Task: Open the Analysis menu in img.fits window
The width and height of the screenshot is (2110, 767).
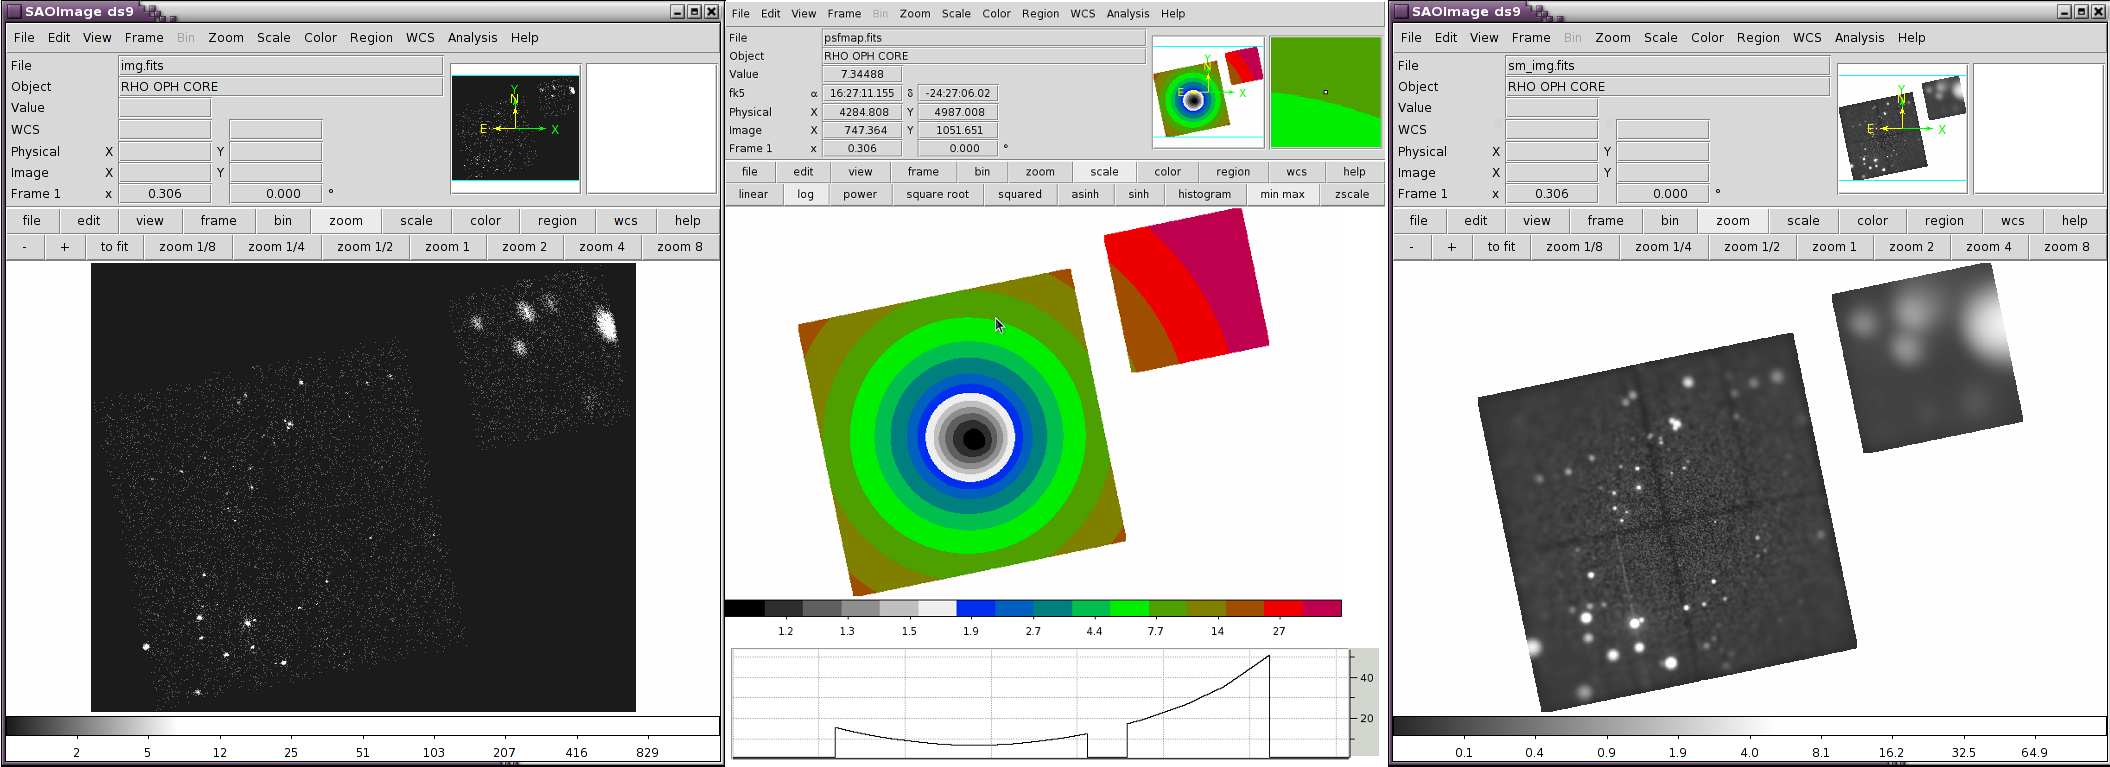Action: (x=472, y=38)
